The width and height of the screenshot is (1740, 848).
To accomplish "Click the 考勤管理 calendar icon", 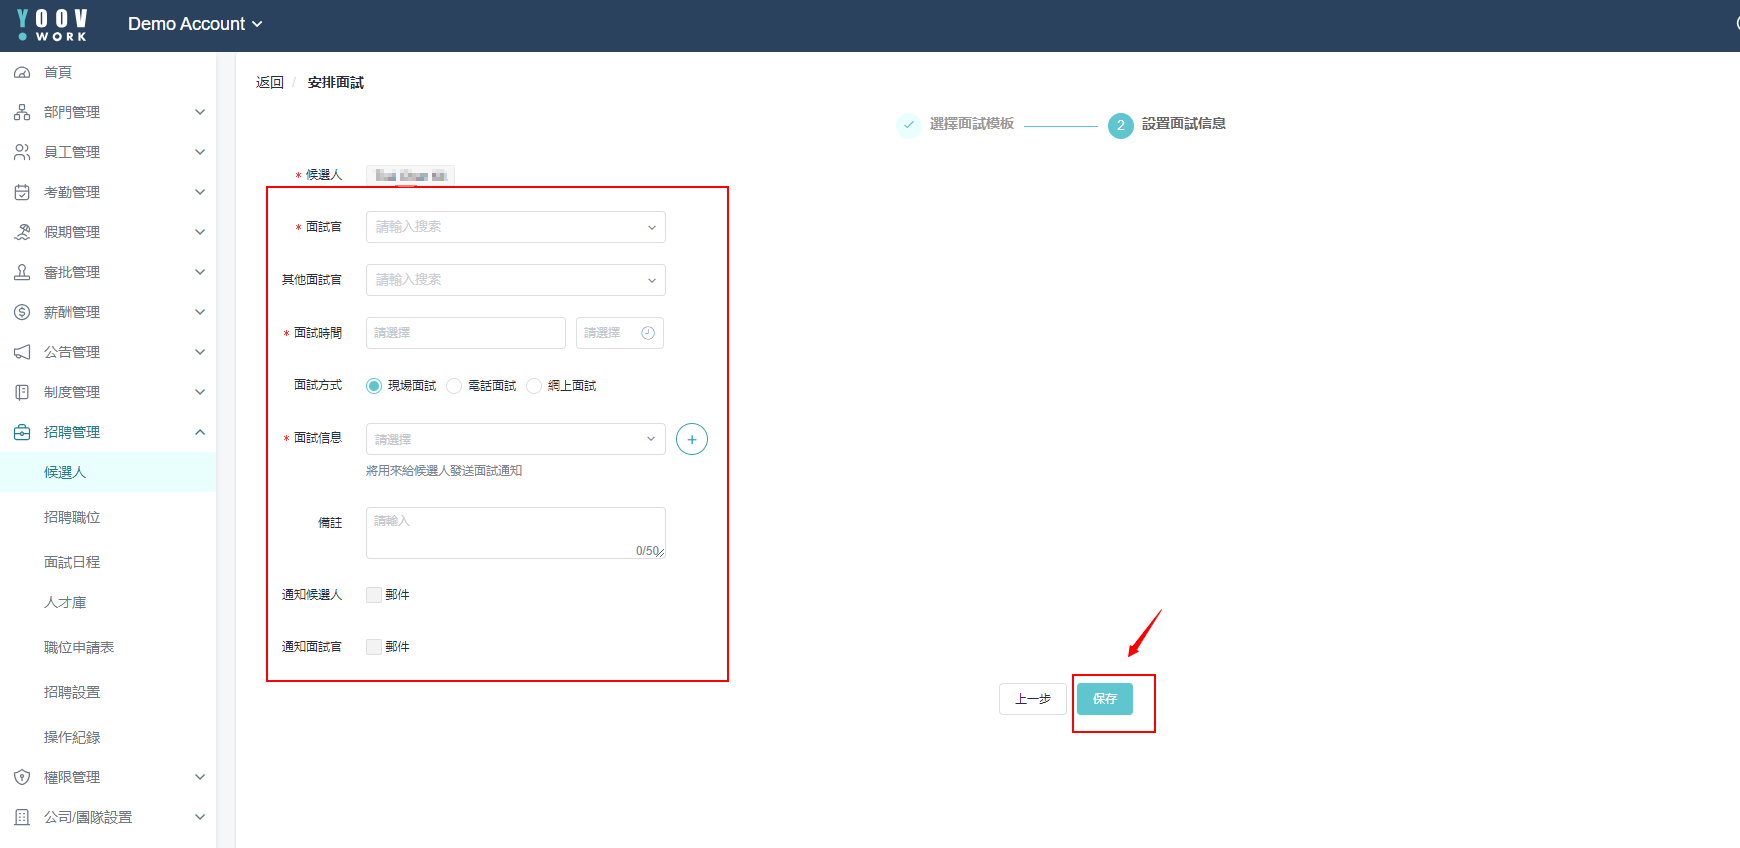I will [22, 192].
